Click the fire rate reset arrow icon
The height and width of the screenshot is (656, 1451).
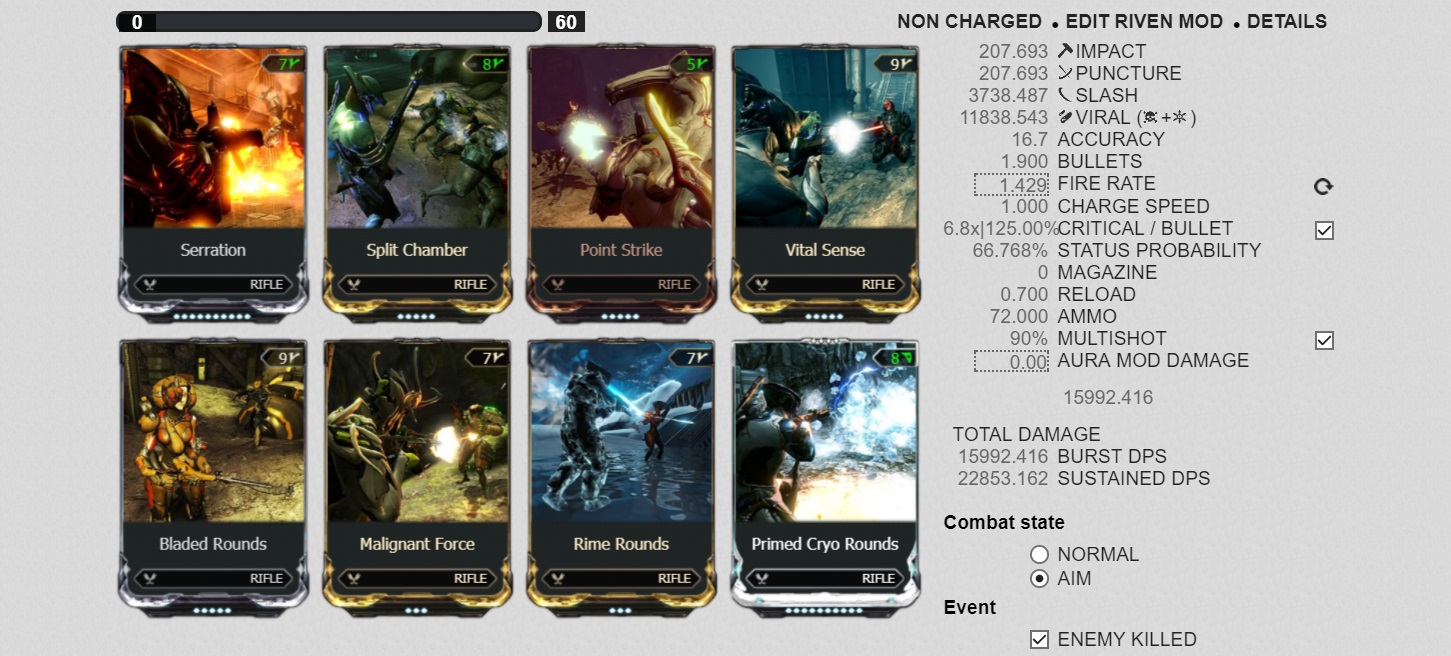pos(1323,186)
